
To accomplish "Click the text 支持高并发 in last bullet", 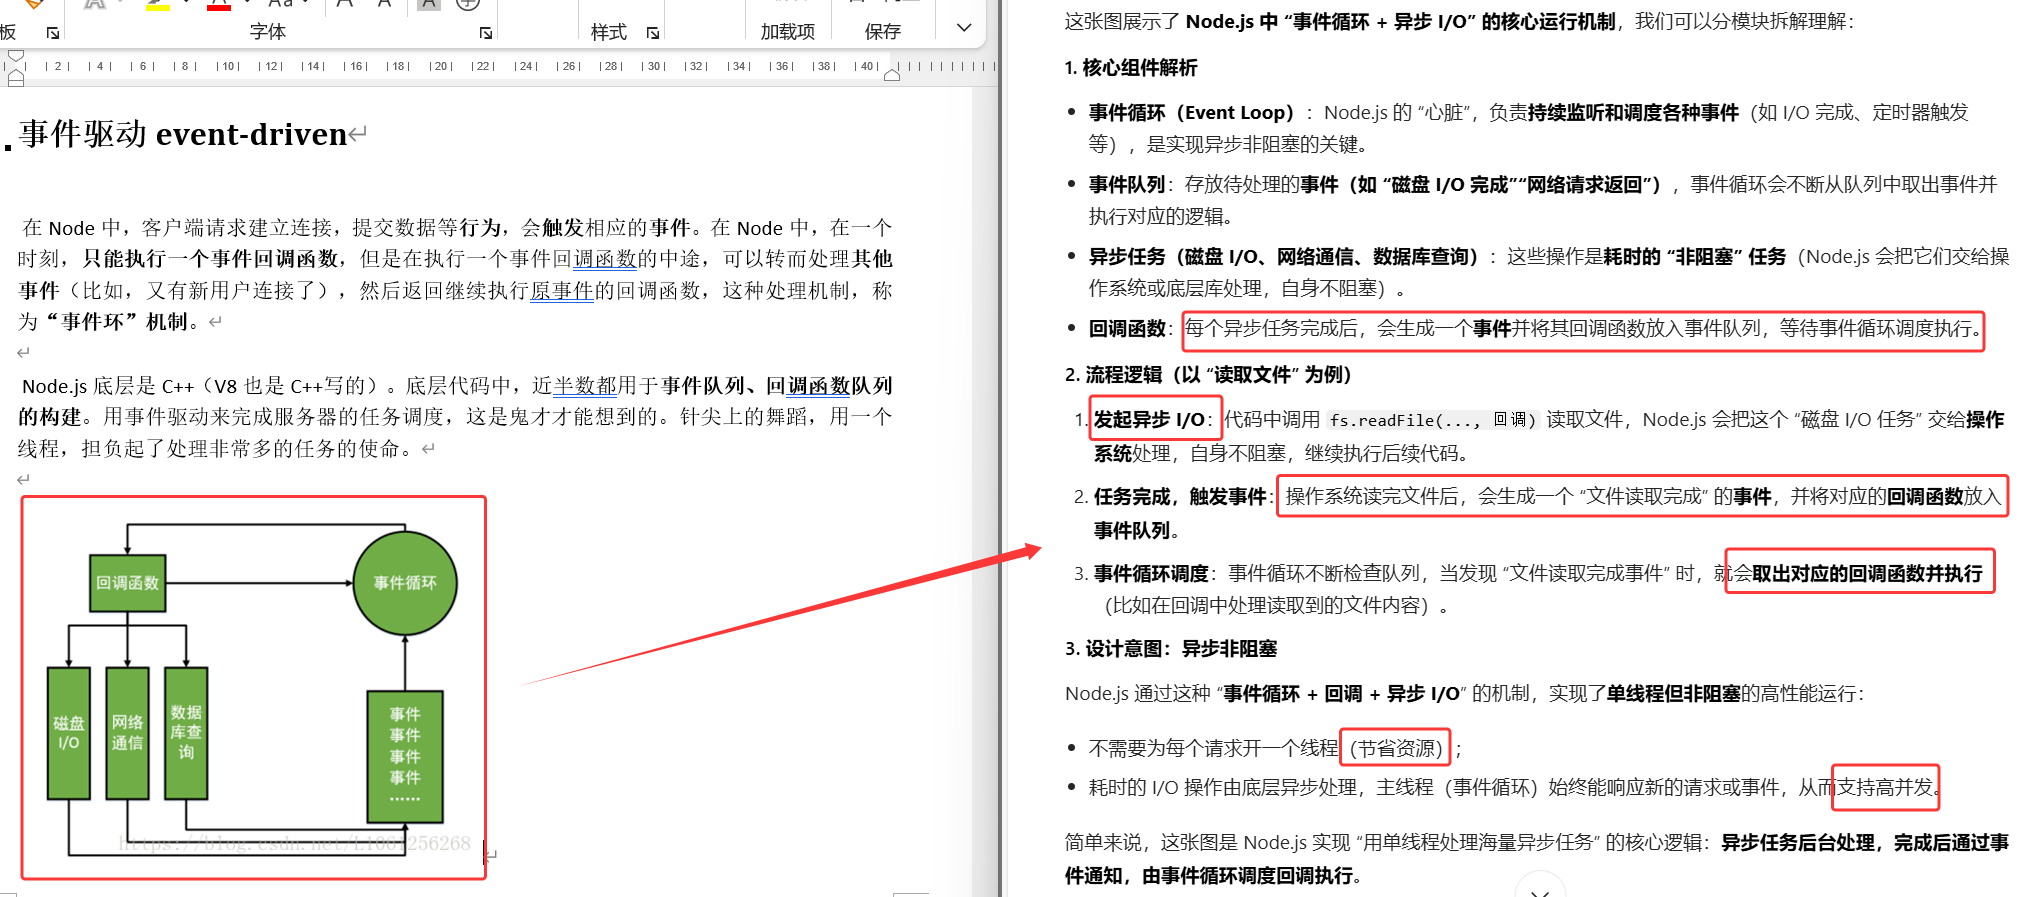I will [1886, 788].
